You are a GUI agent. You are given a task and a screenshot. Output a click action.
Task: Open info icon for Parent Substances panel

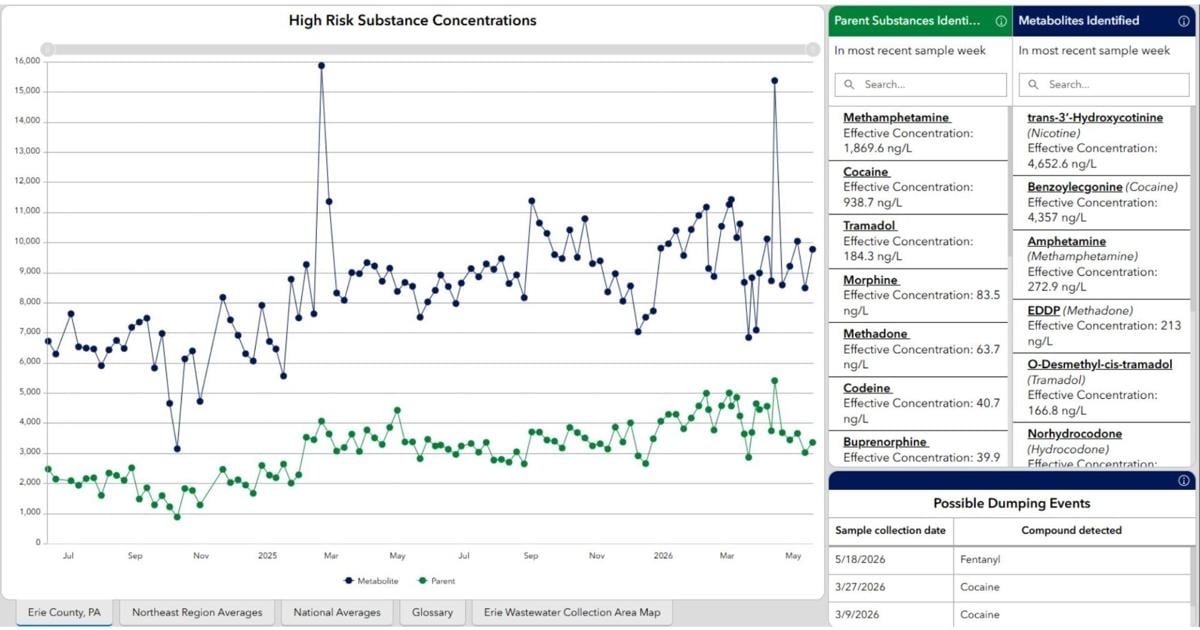pos(1001,20)
